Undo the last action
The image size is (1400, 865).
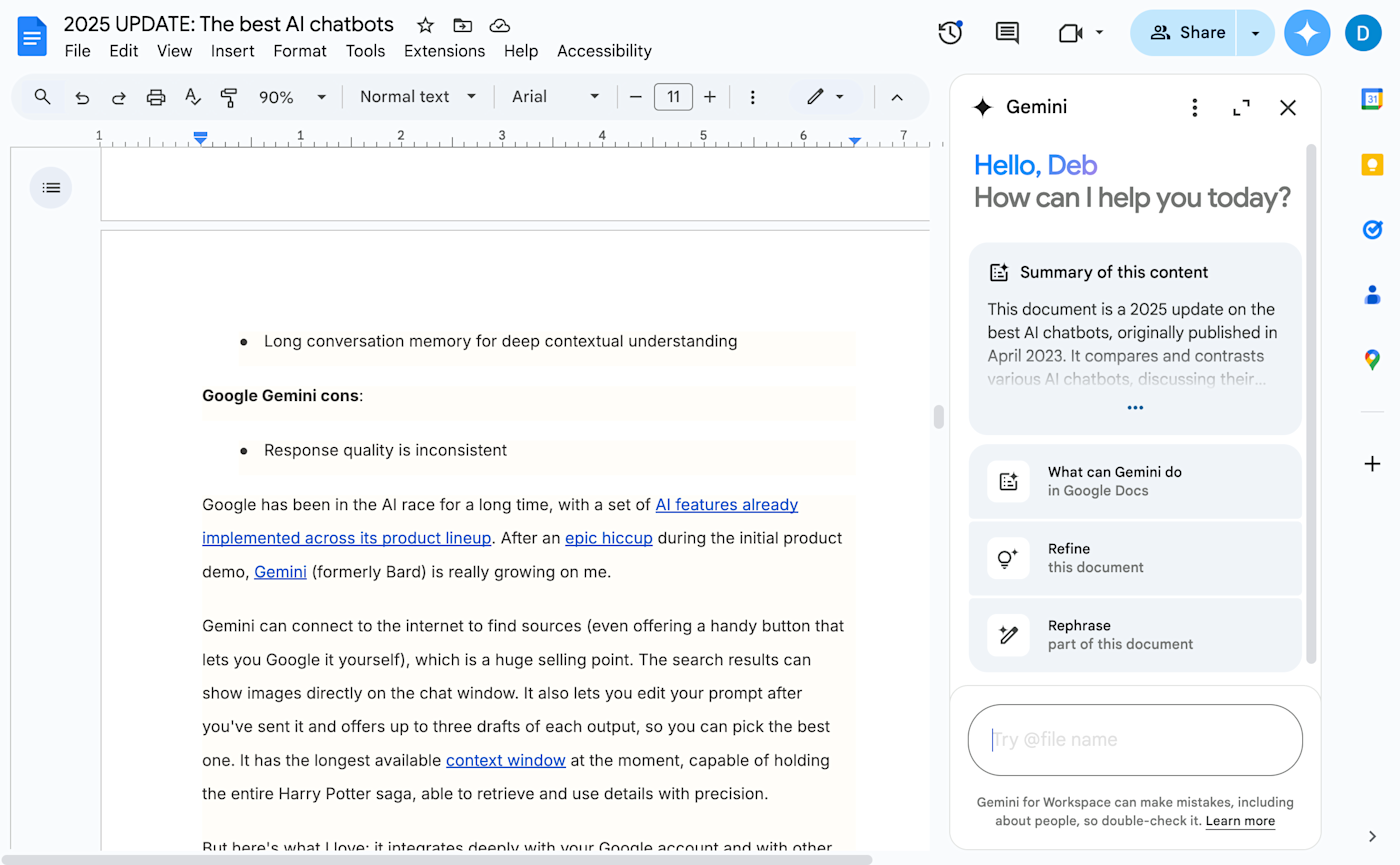(x=82, y=97)
